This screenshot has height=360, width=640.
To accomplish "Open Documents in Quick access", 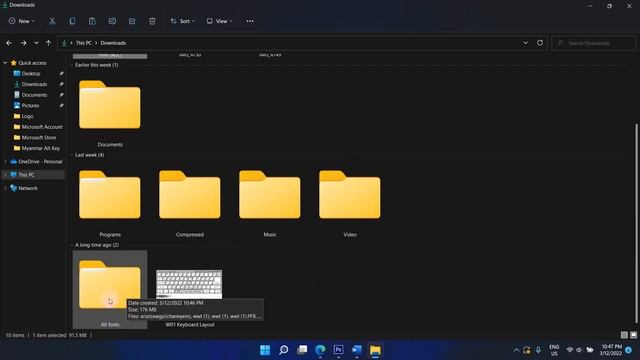I will coord(34,95).
